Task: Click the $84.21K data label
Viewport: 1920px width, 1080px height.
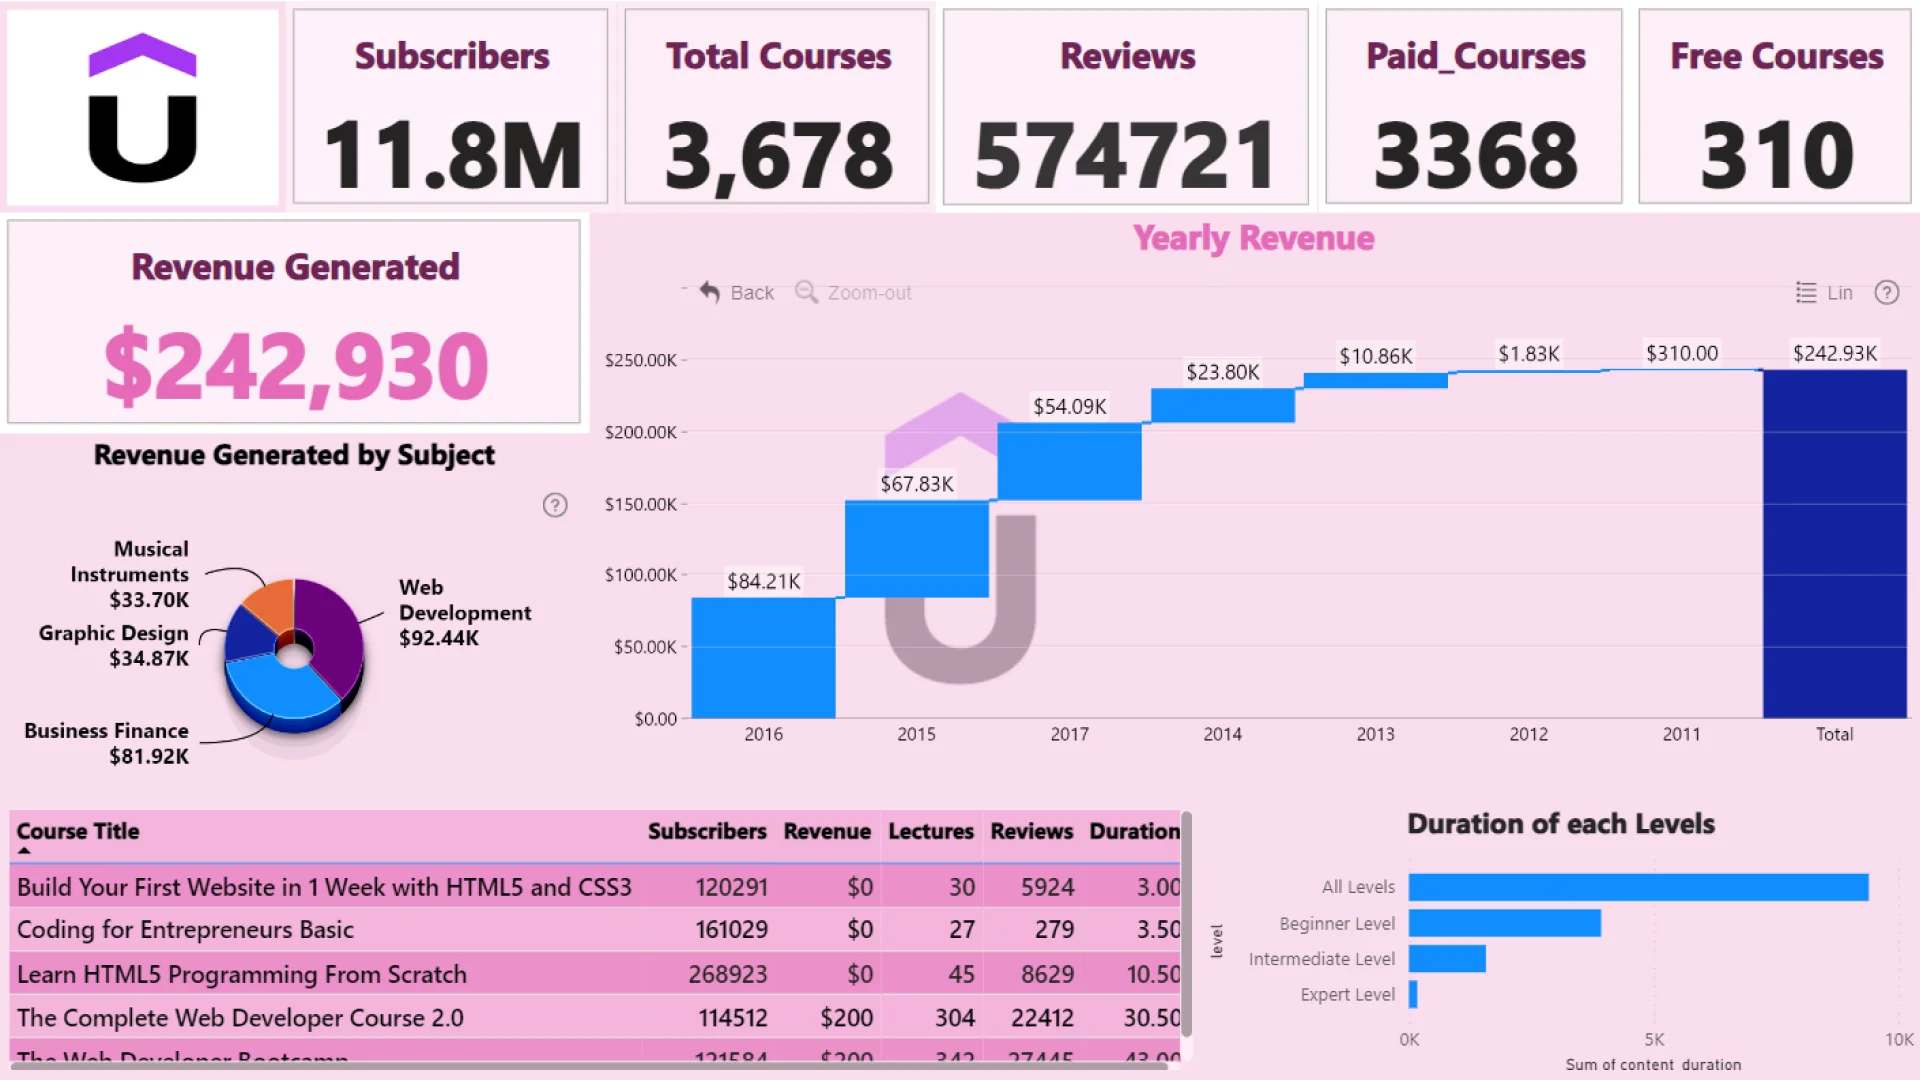Action: click(763, 581)
